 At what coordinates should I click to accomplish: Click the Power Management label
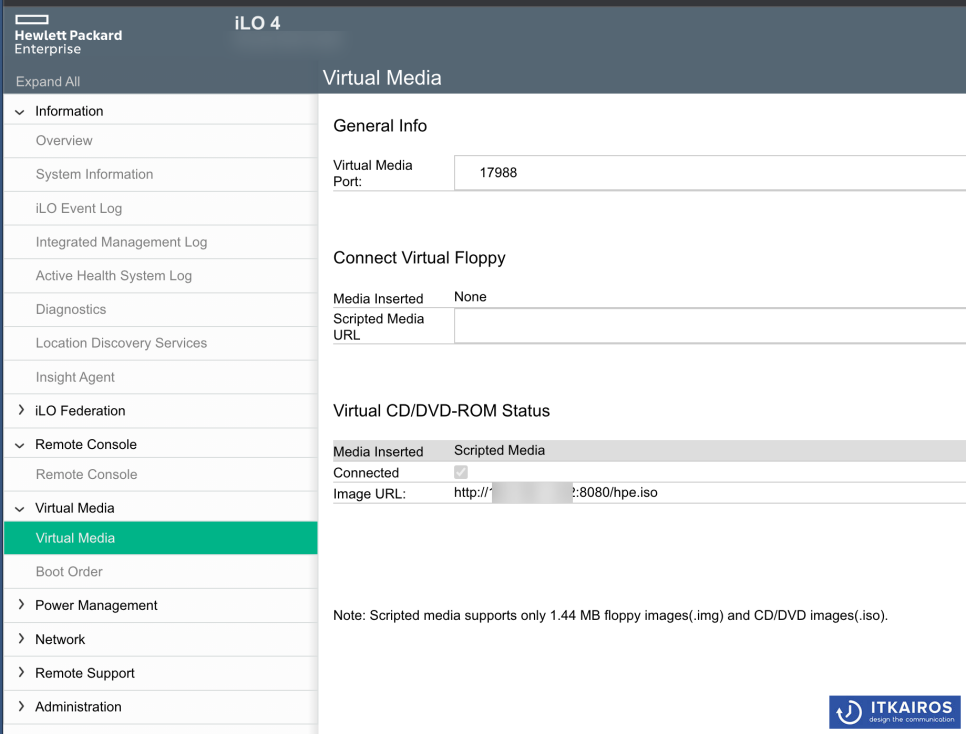pyautogui.click(x=96, y=605)
